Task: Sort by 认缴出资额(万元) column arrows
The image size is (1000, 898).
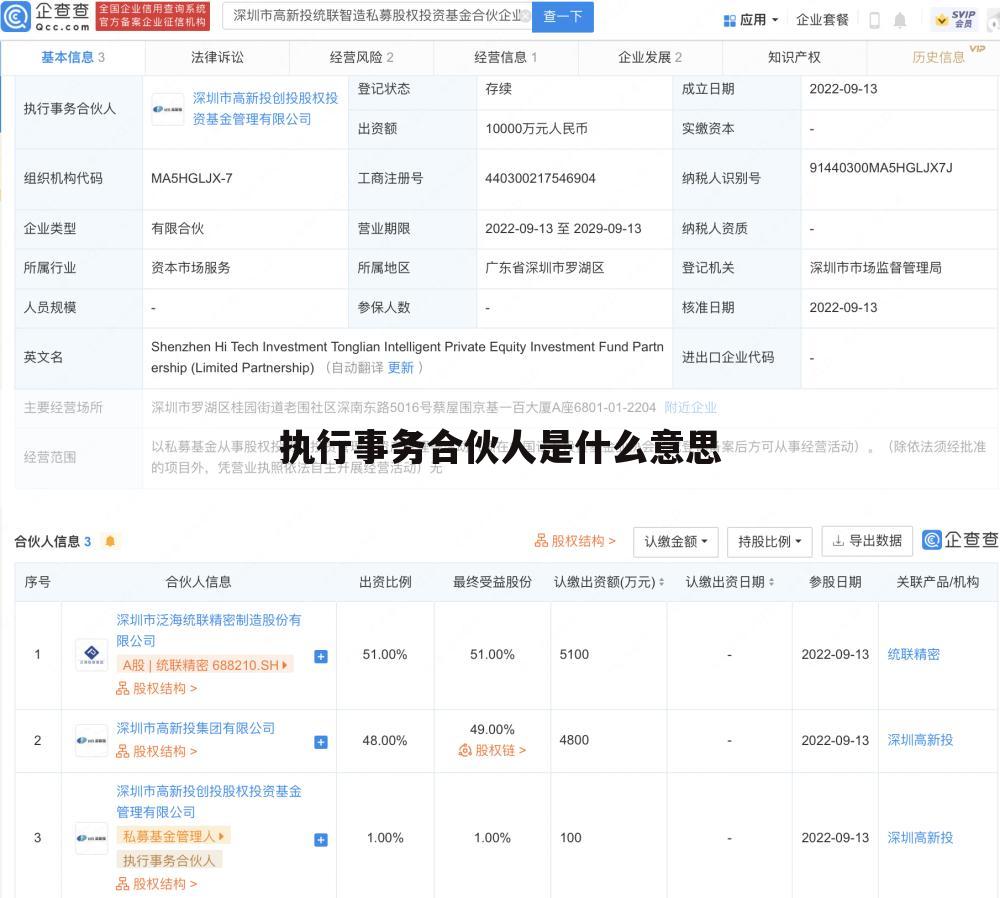Action: click(661, 582)
